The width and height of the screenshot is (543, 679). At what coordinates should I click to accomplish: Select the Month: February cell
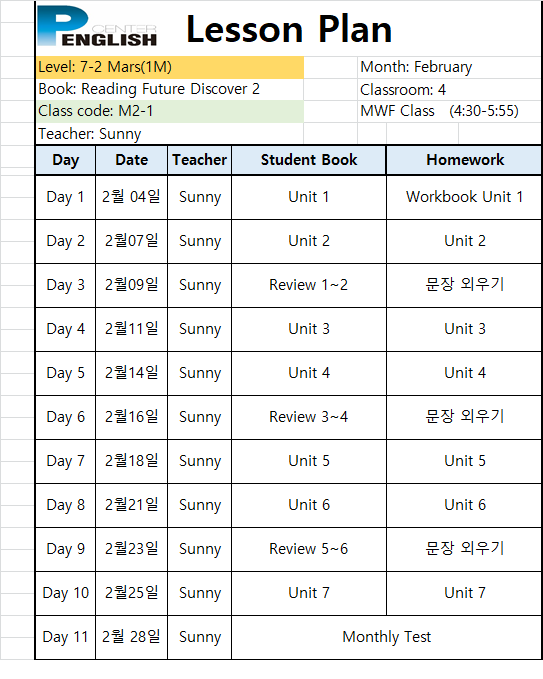(449, 67)
